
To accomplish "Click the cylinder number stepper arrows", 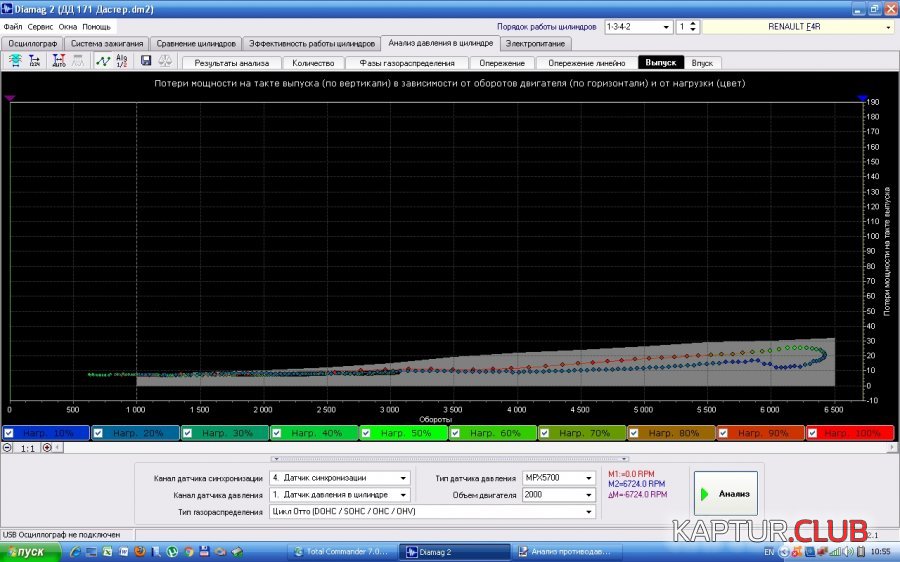I will (x=693, y=27).
